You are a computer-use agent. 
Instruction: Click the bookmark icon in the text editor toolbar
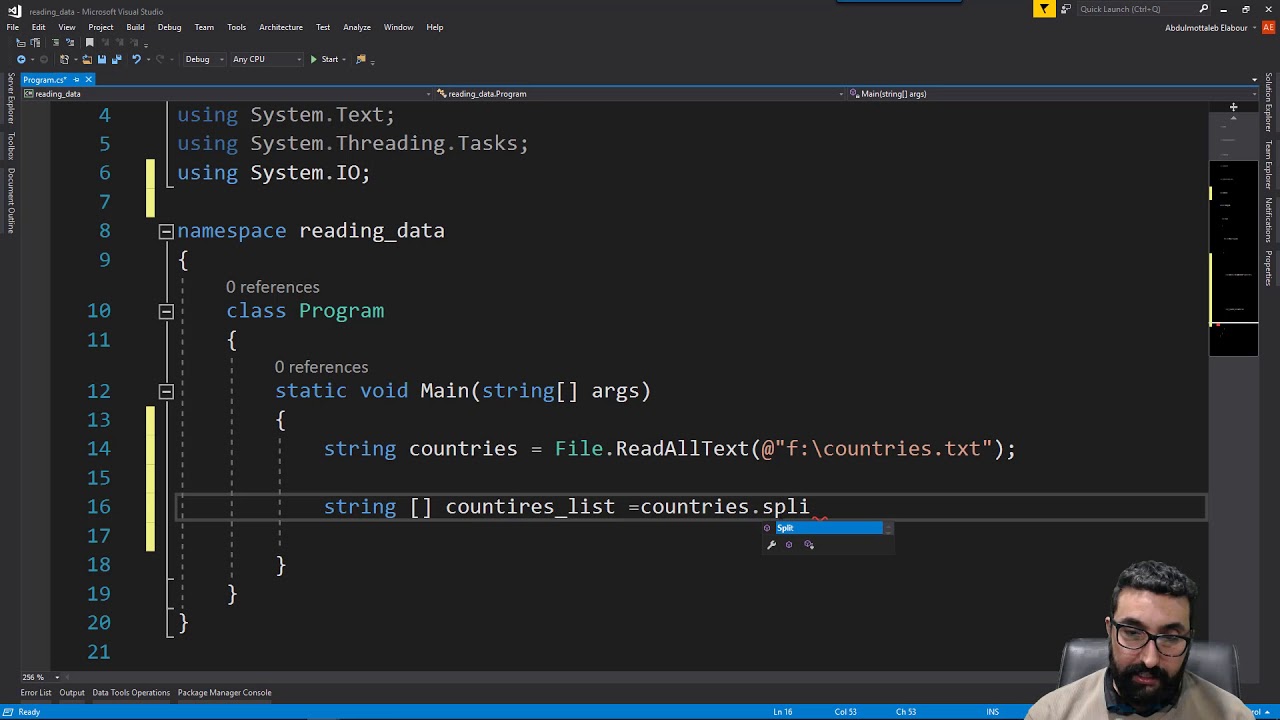click(x=89, y=42)
